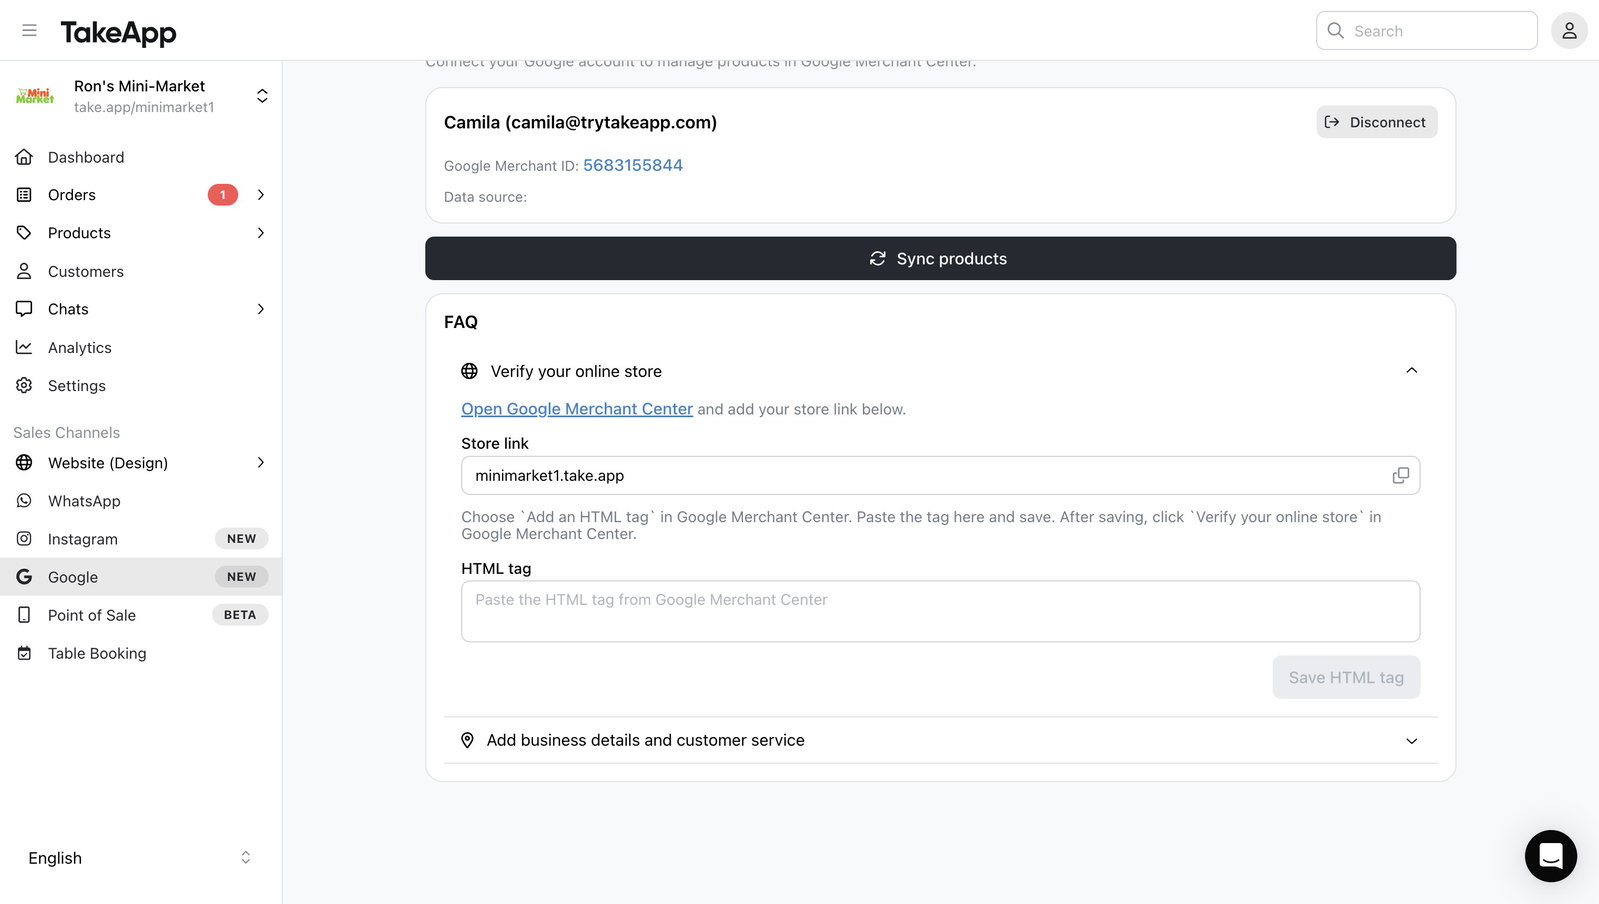Click the location pin icon beside business details

[467, 740]
